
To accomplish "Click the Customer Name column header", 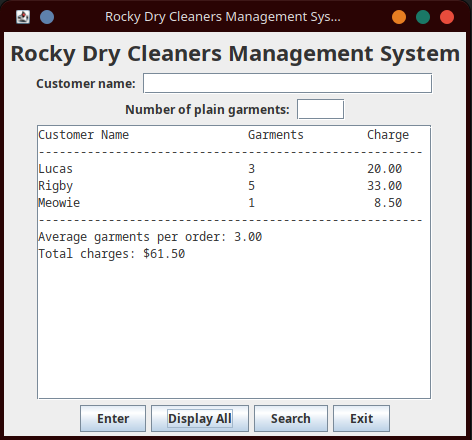I will 83,135.
